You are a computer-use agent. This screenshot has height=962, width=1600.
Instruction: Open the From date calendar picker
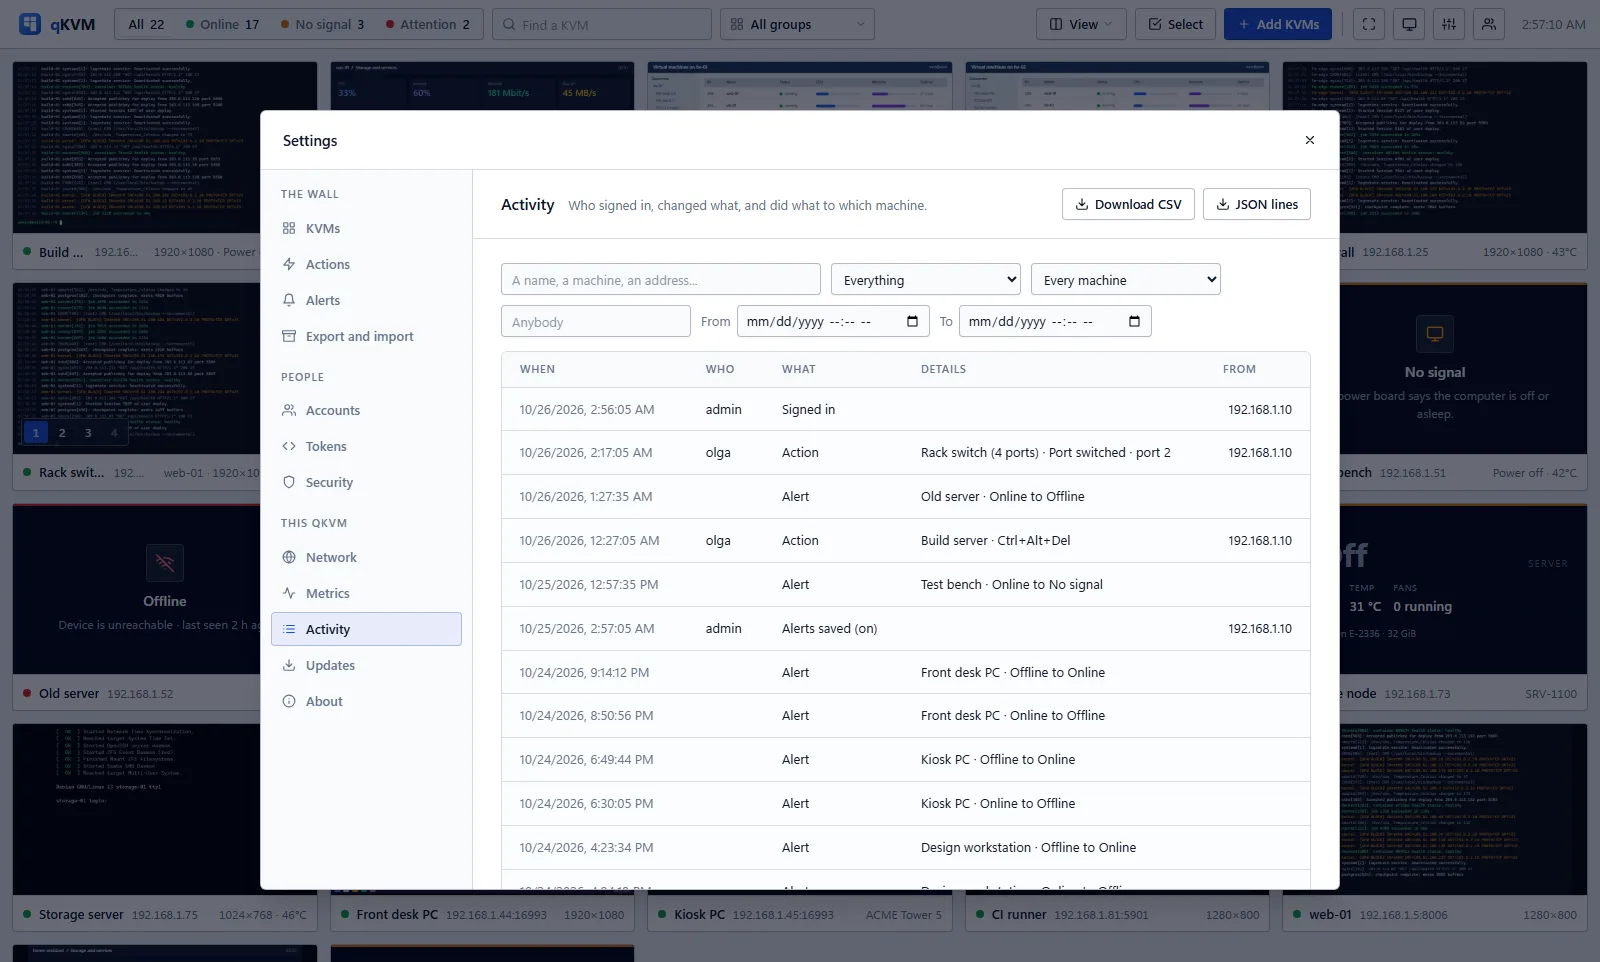coord(912,321)
